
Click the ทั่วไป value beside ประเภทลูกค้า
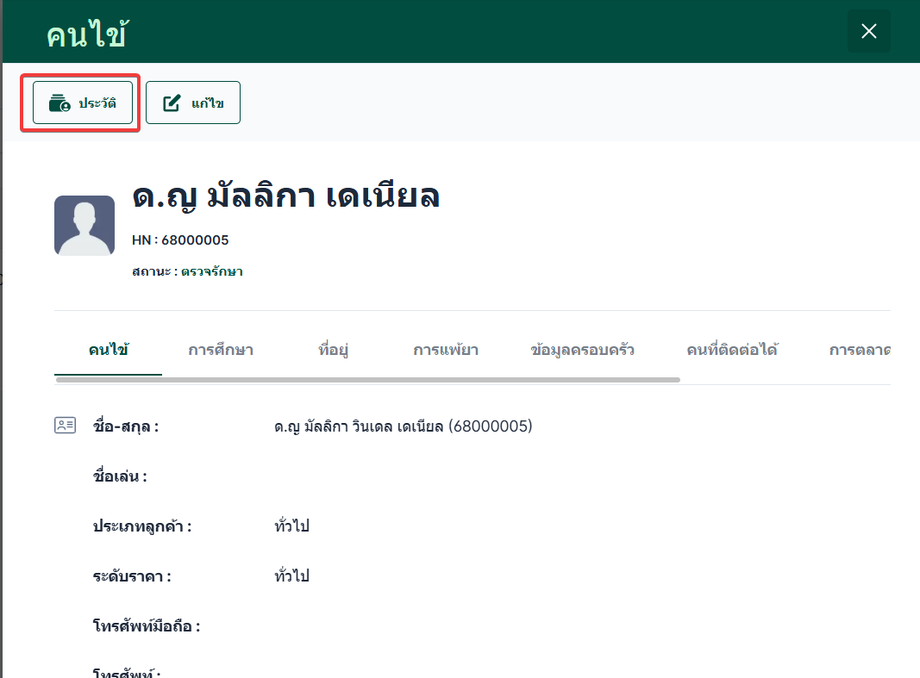click(292, 526)
